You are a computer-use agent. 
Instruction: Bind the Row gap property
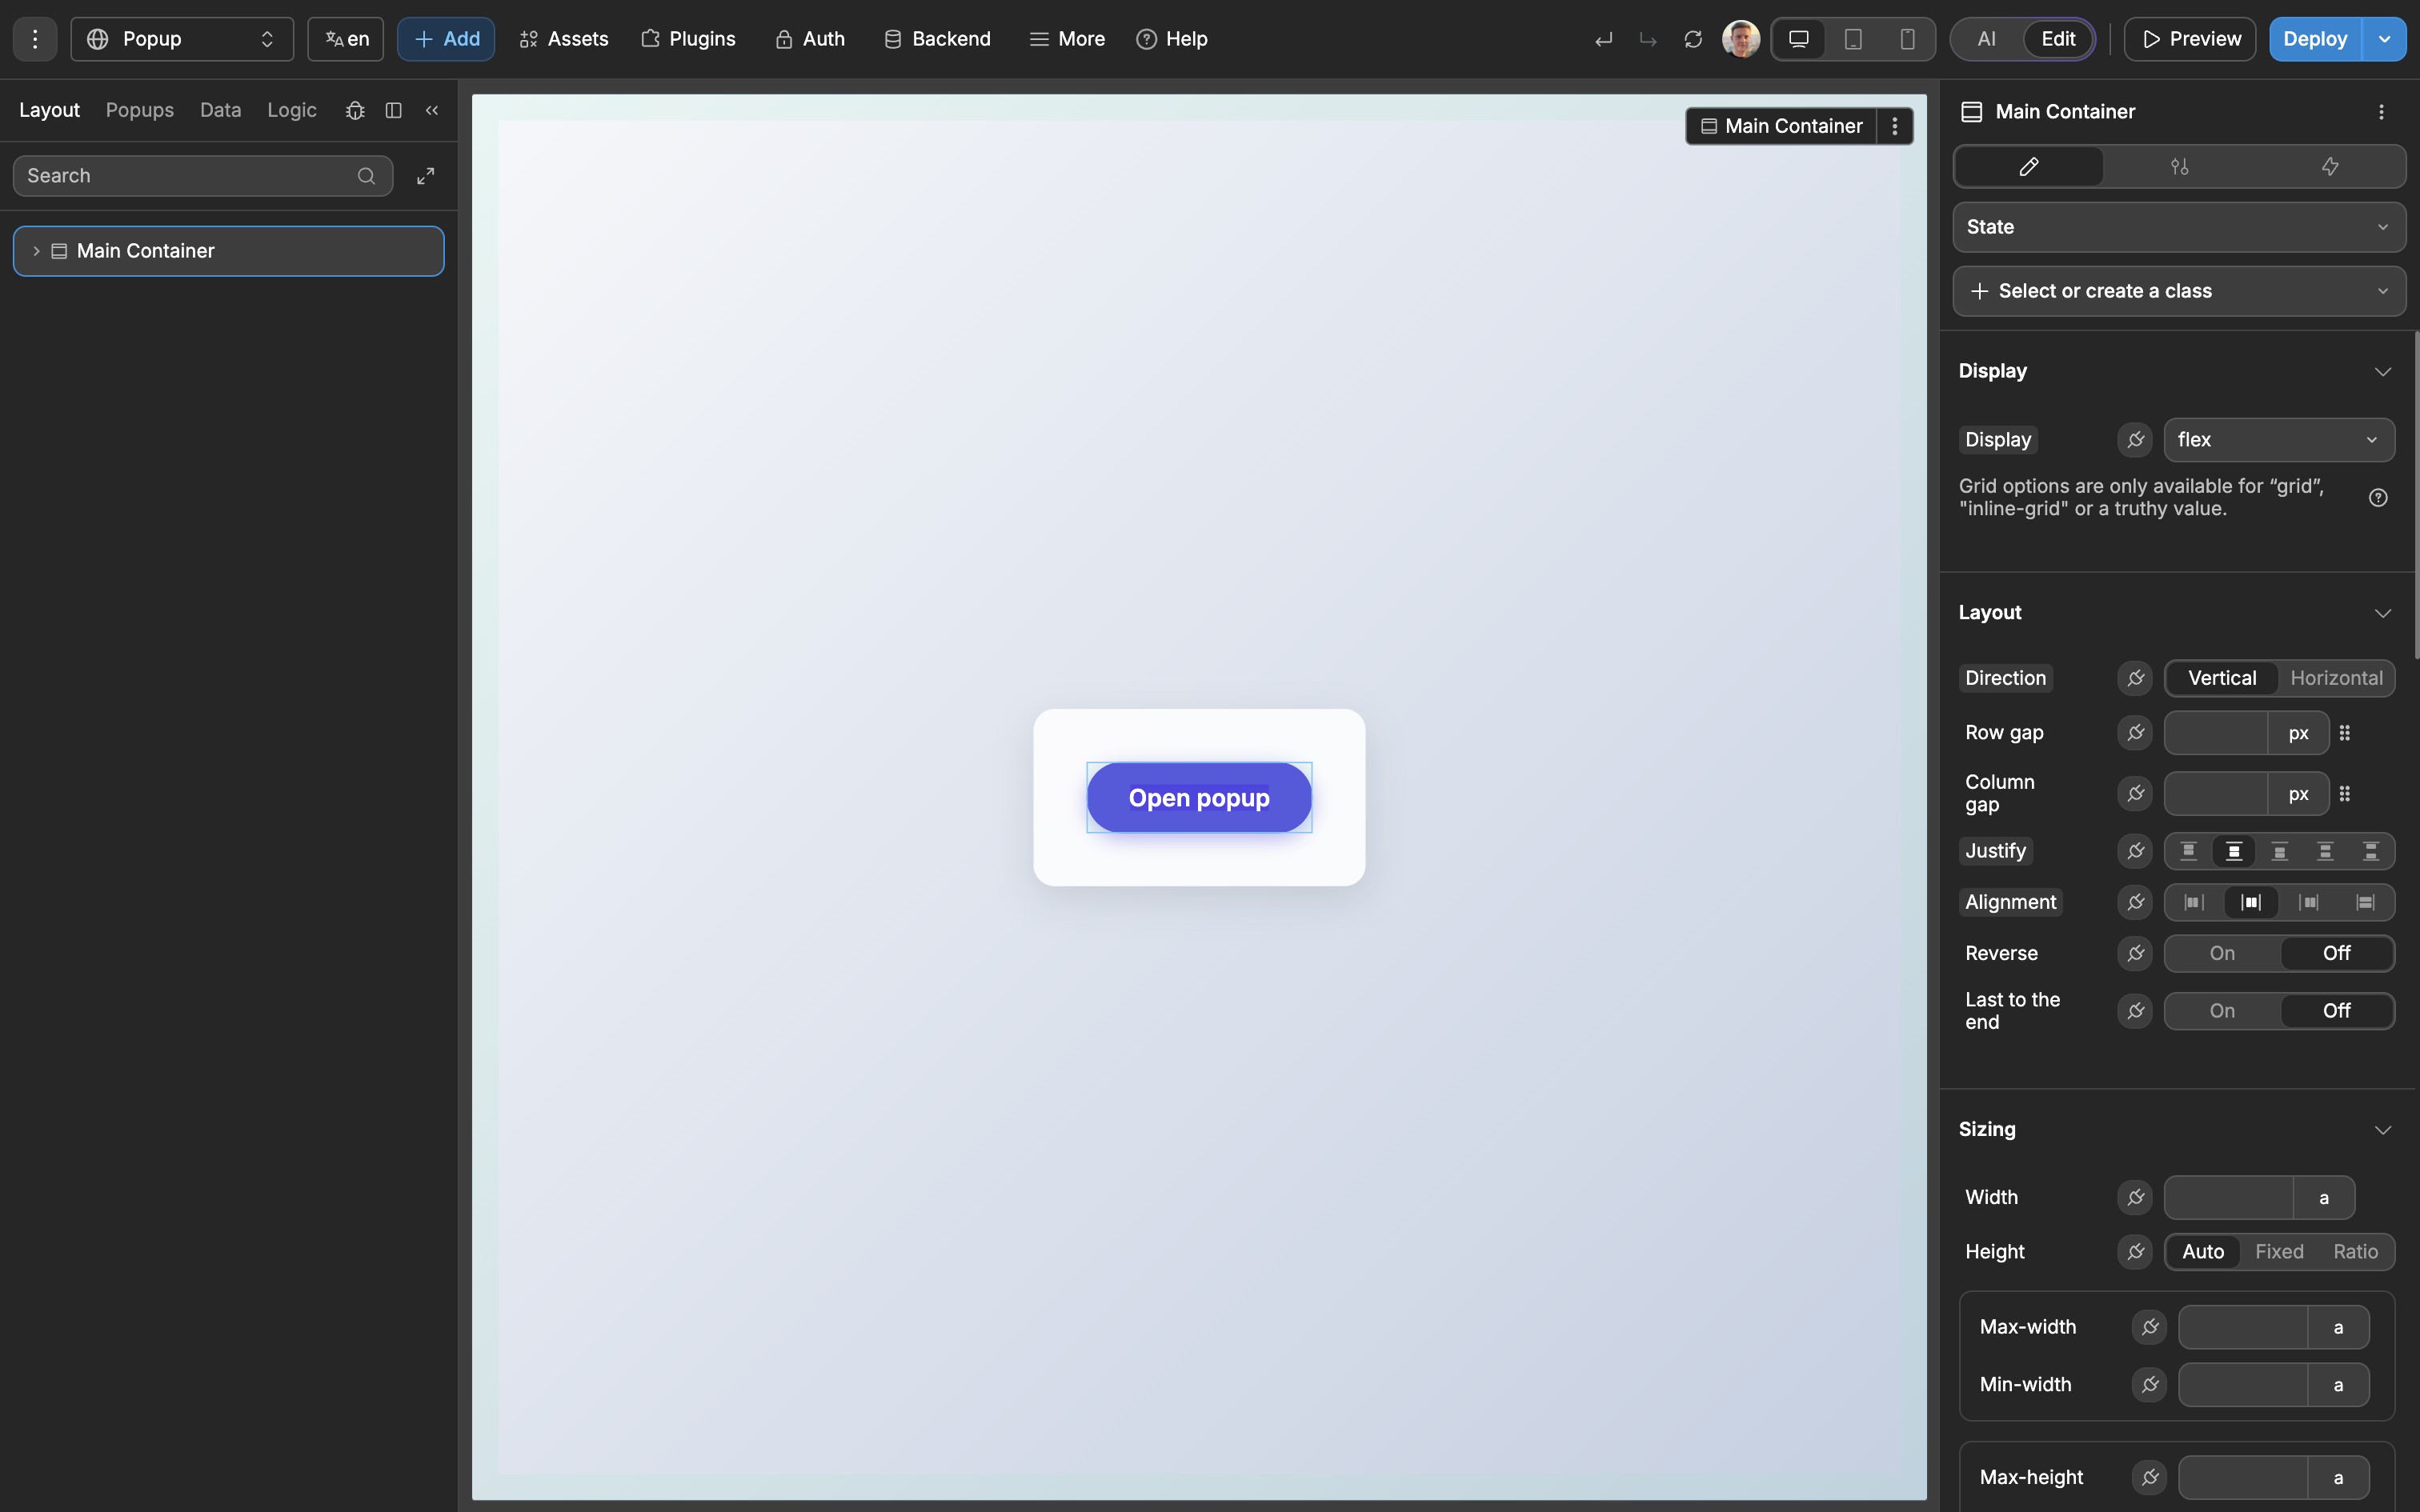pyautogui.click(x=2135, y=733)
